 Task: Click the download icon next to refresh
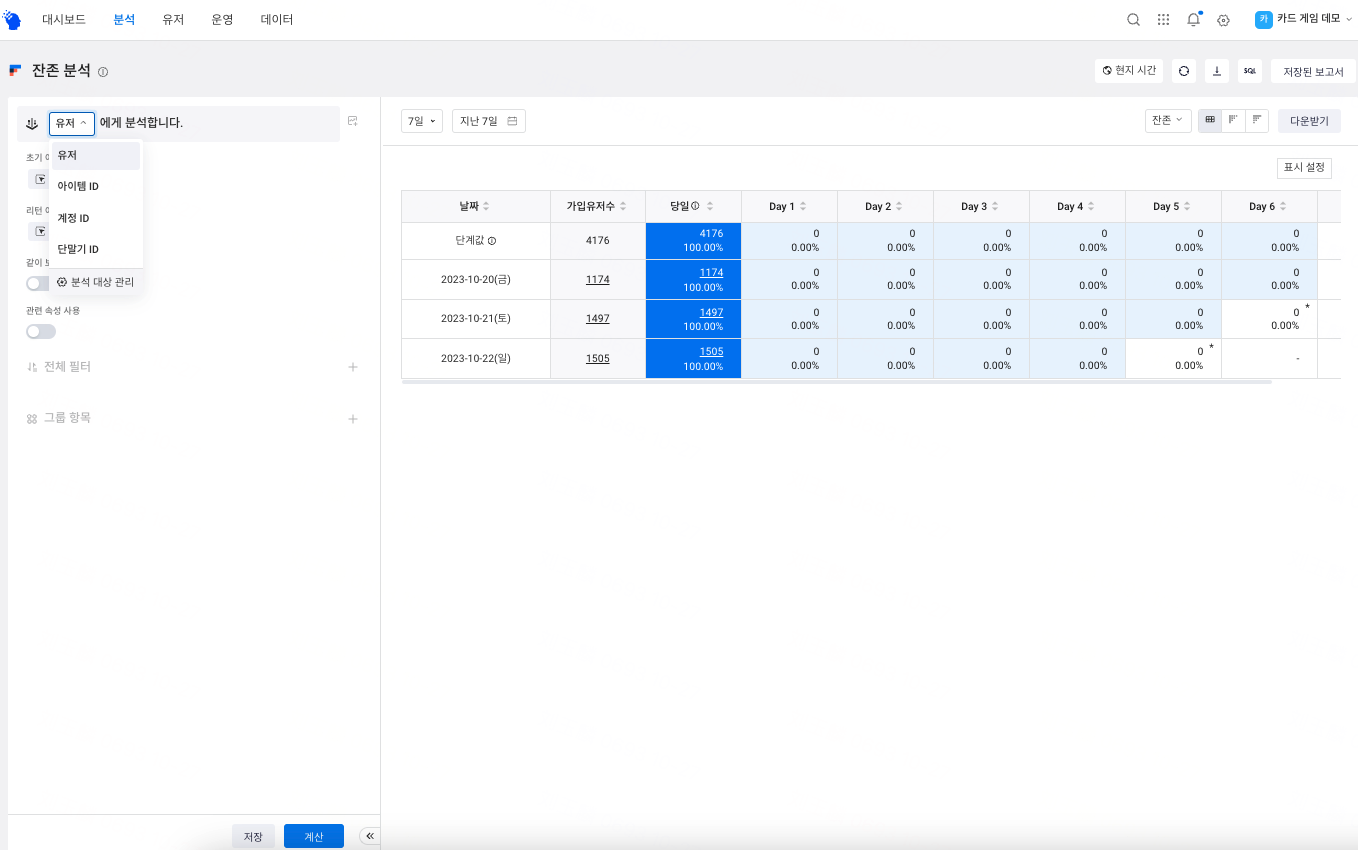[x=1217, y=70]
